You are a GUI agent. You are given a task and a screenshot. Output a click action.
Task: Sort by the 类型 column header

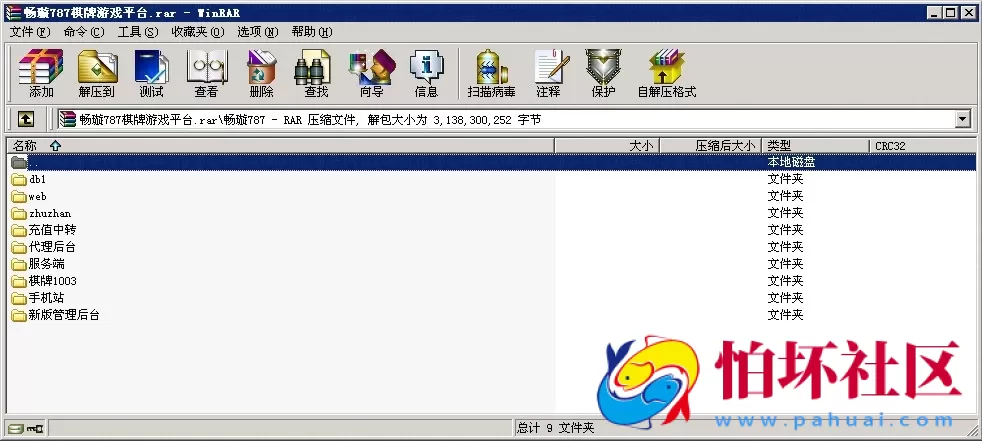(x=815, y=145)
